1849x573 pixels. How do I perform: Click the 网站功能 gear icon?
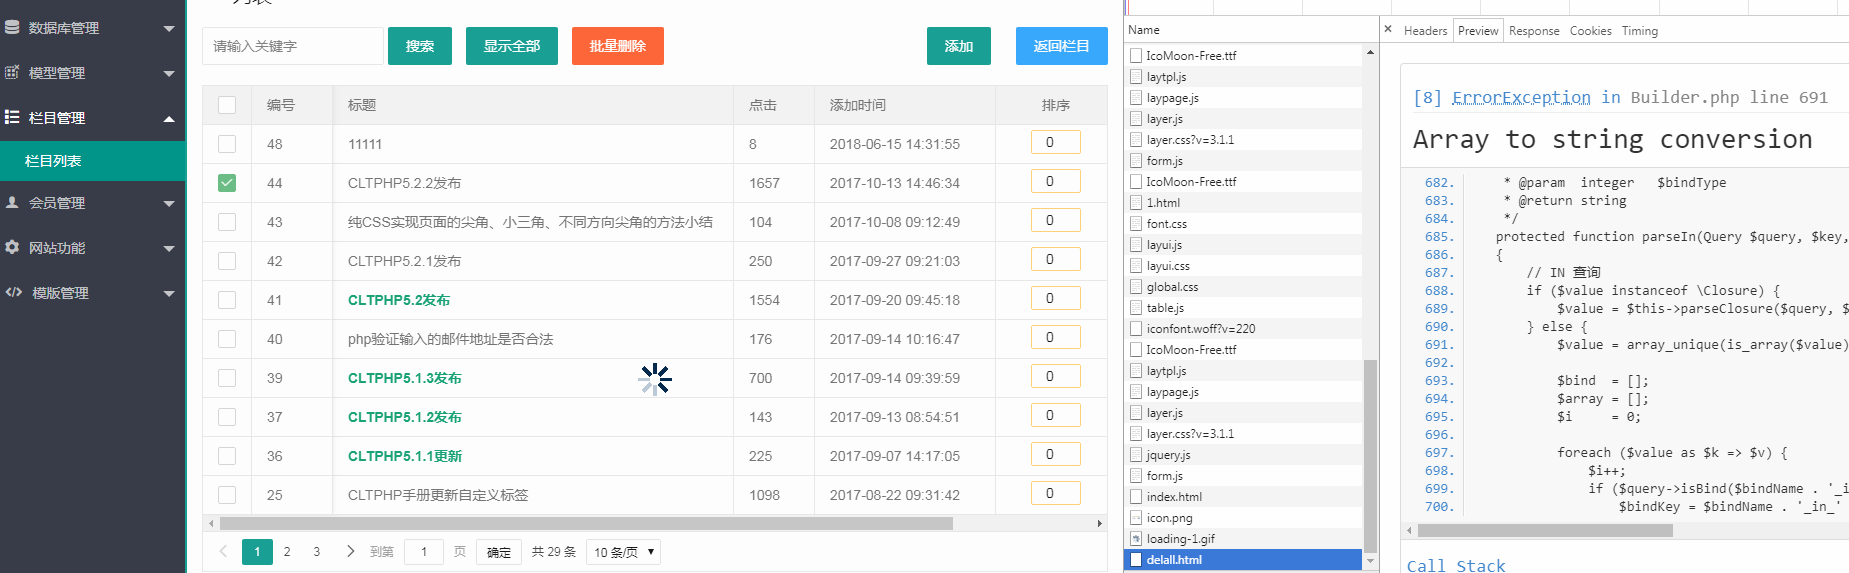click(x=12, y=247)
